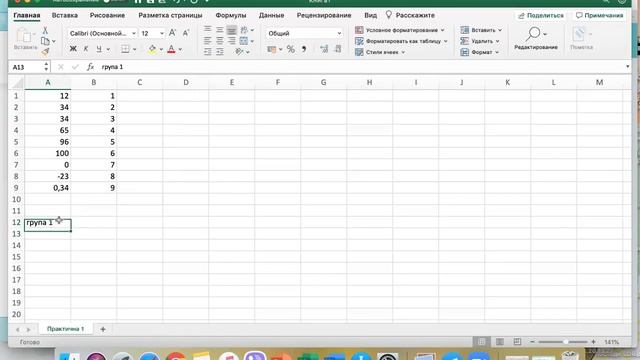Viewport: 640px width, 360px height.
Task: Open the Вставить cells dropdown
Action: (x=481, y=30)
